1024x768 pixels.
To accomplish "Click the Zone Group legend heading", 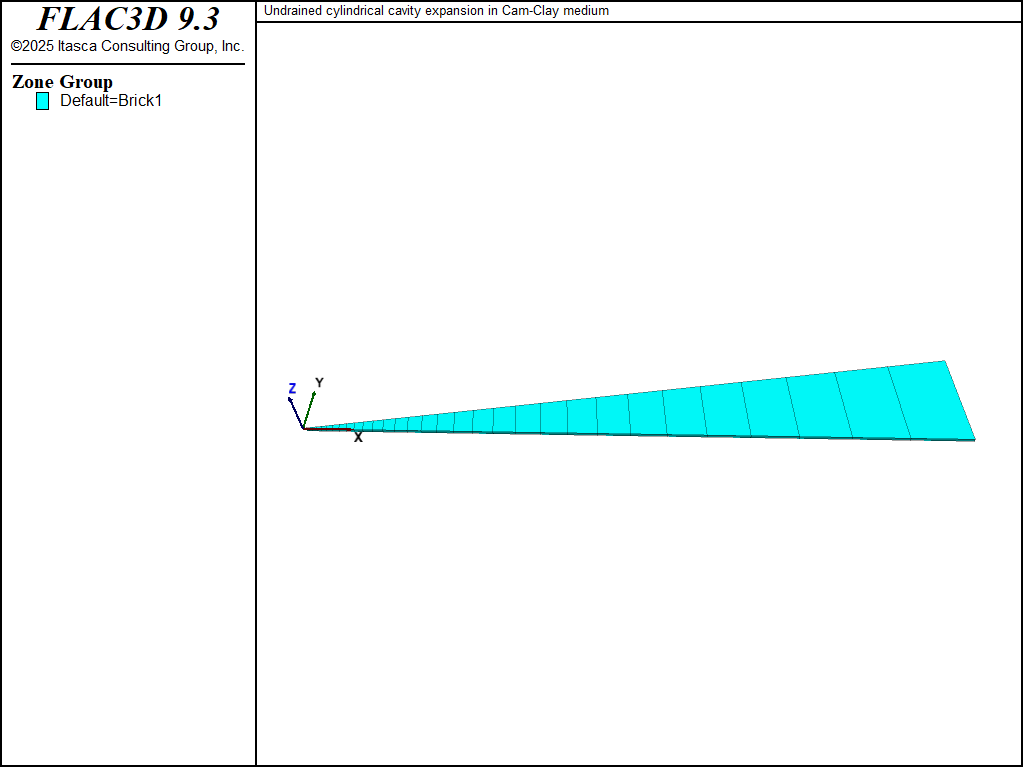I will (62, 82).
